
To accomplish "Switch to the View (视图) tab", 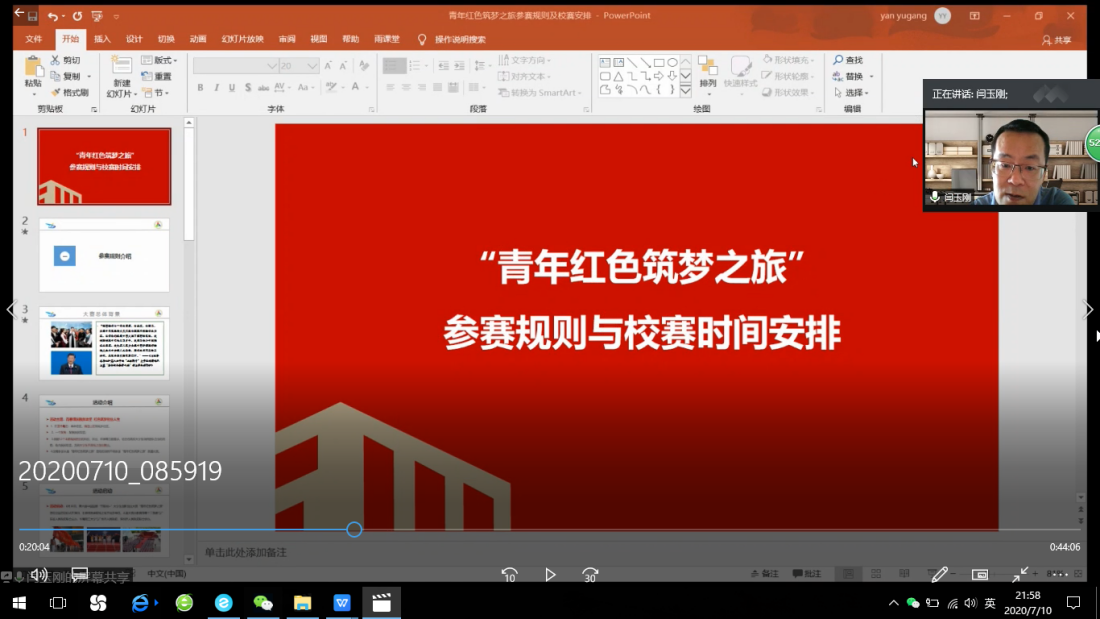I will pos(318,39).
